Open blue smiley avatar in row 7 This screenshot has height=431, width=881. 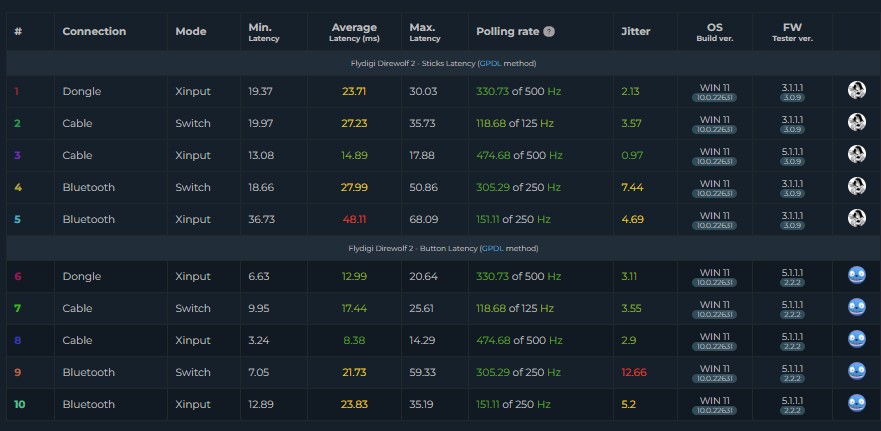point(856,307)
